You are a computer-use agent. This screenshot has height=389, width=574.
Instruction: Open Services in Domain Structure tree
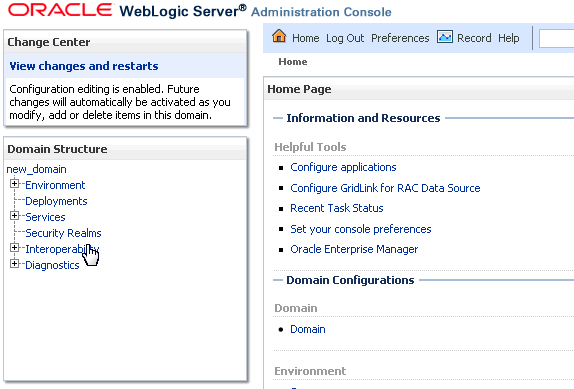tap(45, 217)
